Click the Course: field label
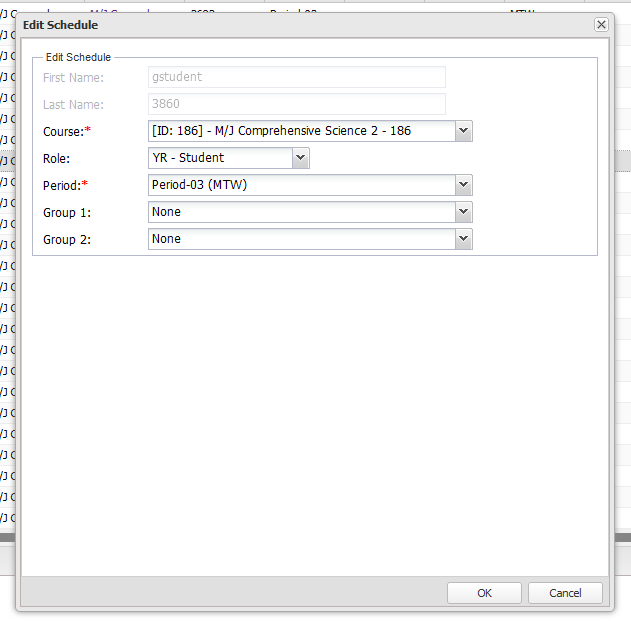631x623 pixels. (62, 131)
